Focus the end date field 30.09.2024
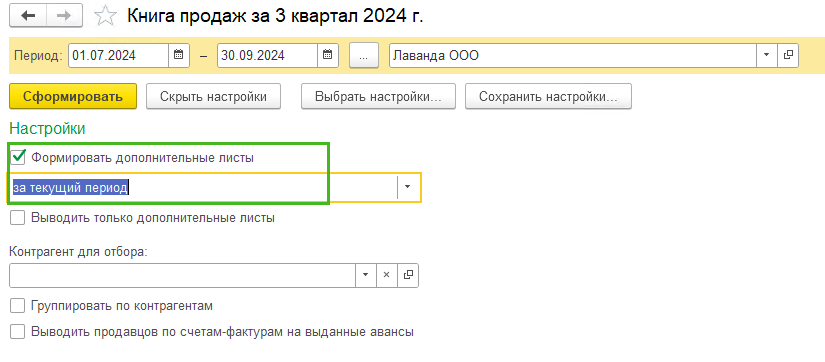Screen dimensions: 825x362 pos(267,55)
